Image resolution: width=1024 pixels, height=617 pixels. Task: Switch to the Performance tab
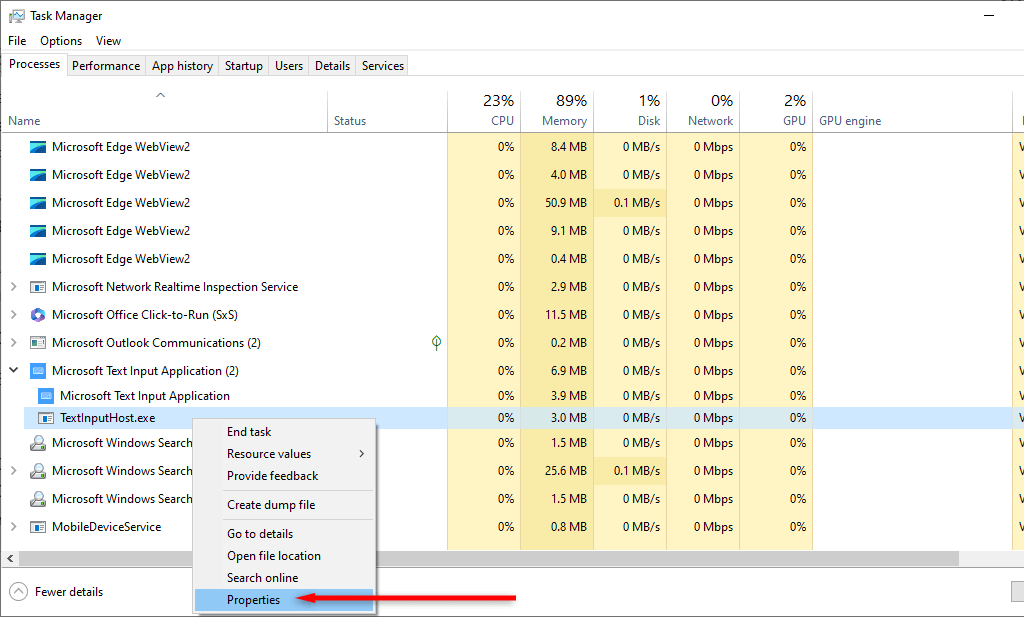coord(106,66)
